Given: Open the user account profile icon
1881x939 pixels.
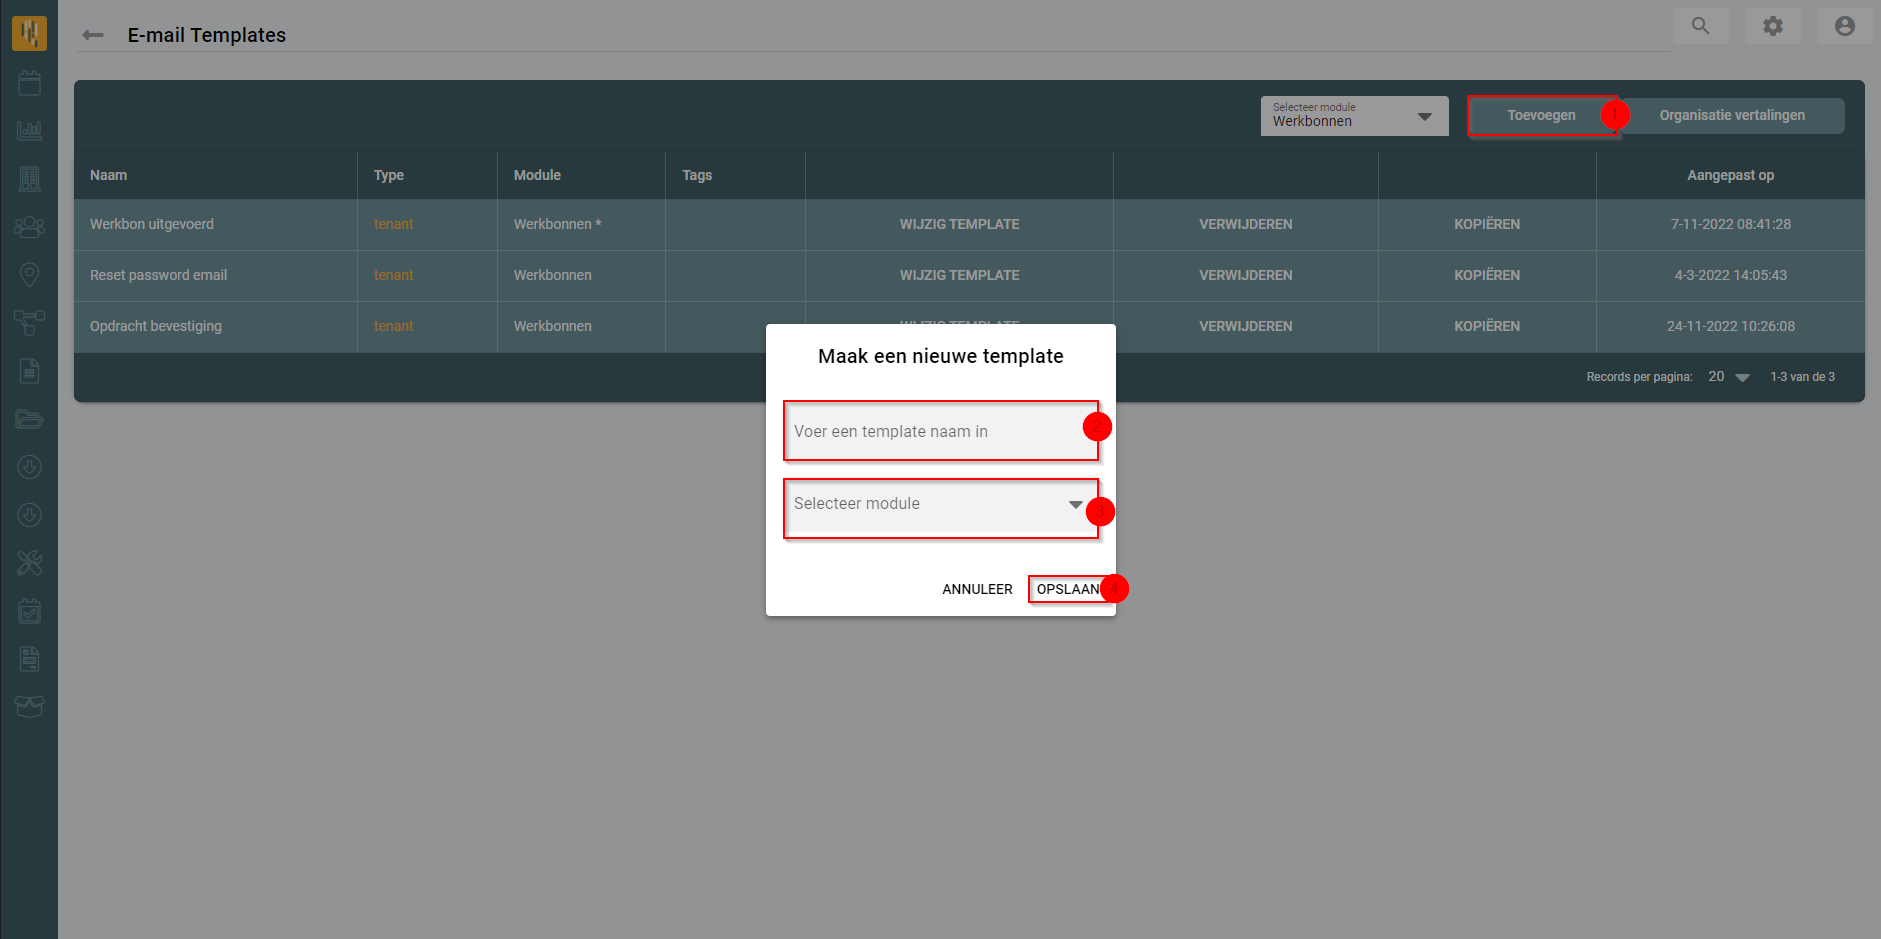Looking at the screenshot, I should (x=1844, y=26).
